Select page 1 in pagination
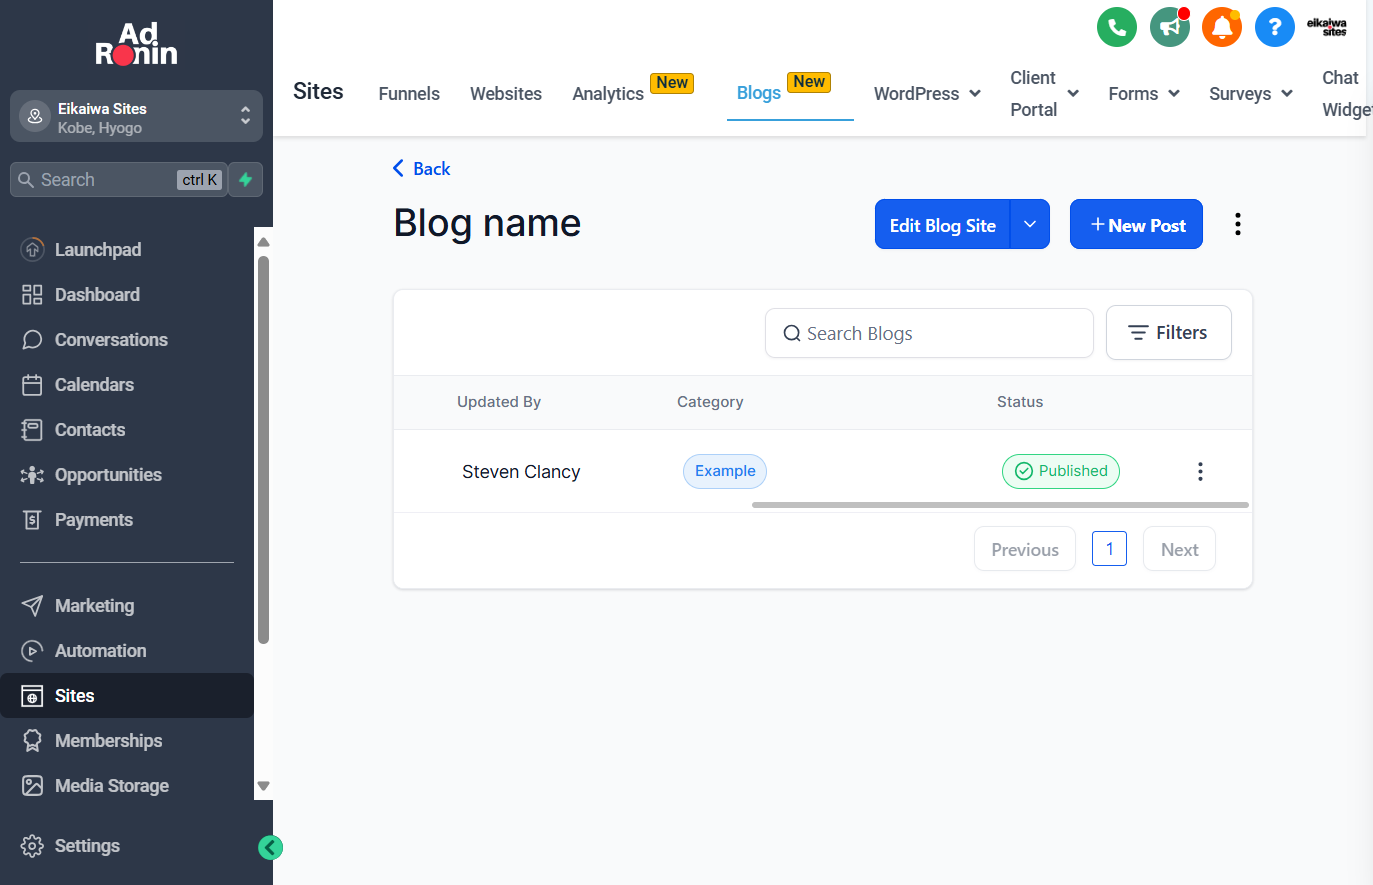The width and height of the screenshot is (1373, 885). click(x=1109, y=549)
